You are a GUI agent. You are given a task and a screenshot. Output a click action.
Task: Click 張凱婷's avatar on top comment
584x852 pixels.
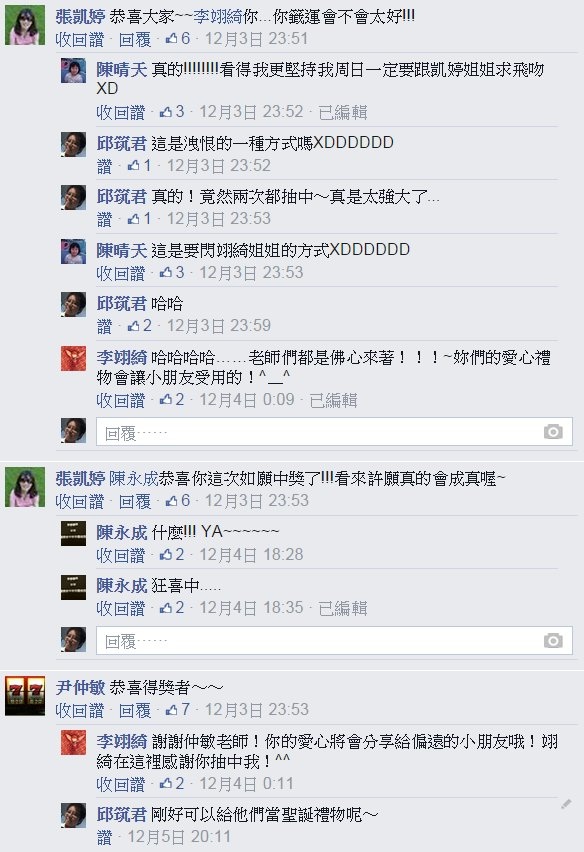coord(25,26)
